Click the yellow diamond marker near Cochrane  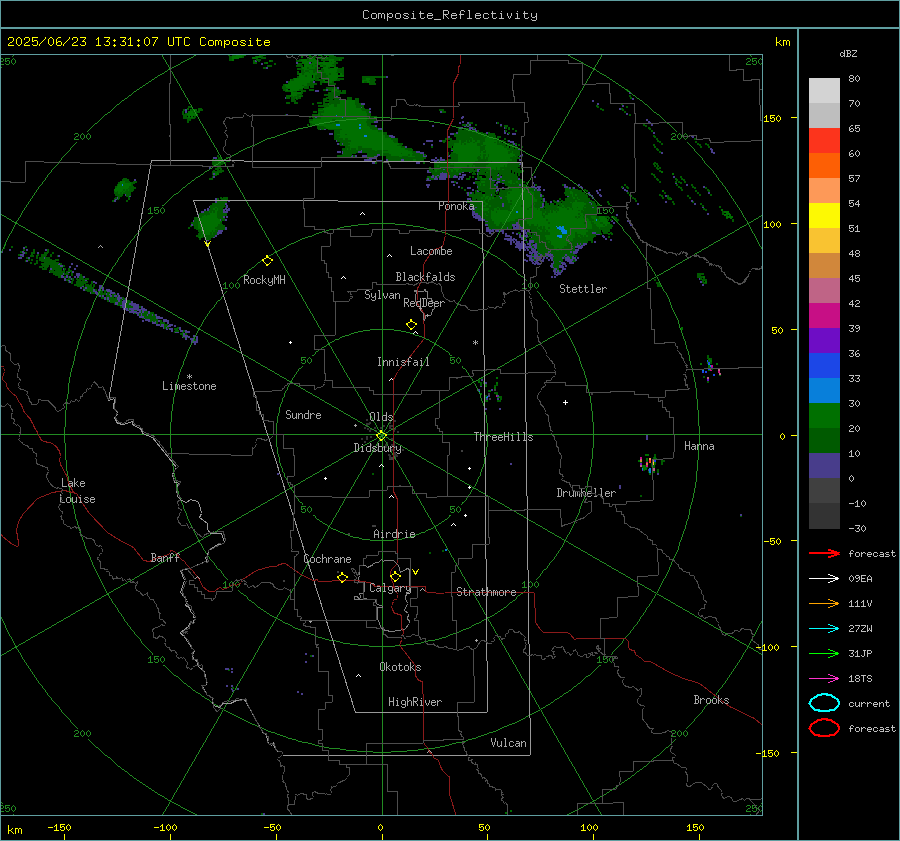pos(342,578)
